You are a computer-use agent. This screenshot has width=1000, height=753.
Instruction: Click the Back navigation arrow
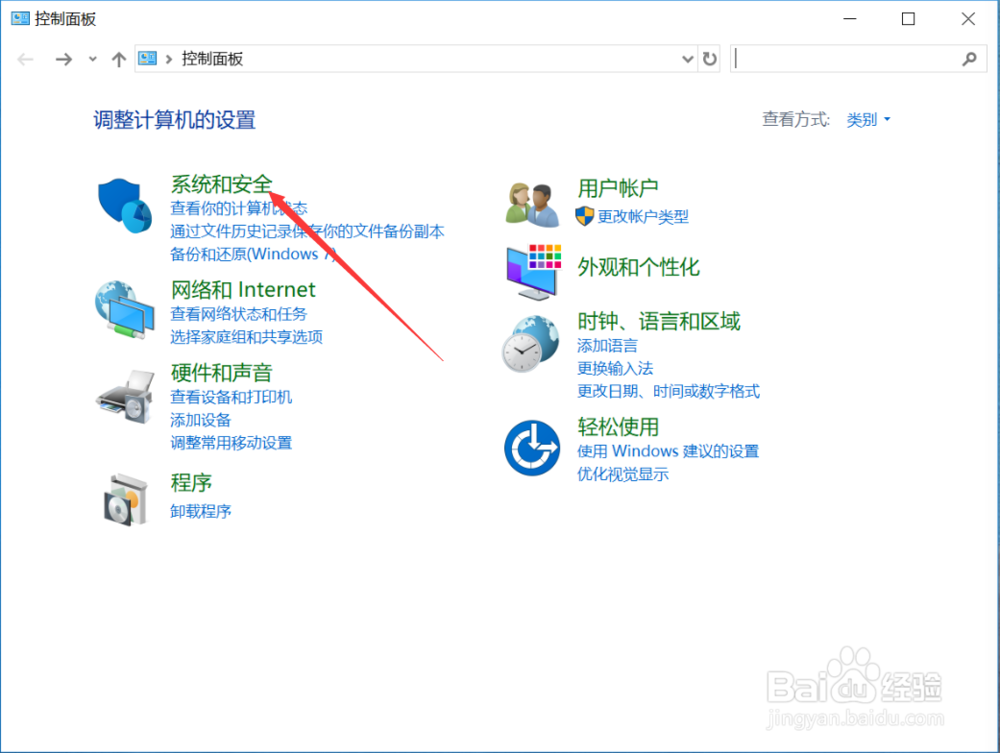[x=25, y=59]
